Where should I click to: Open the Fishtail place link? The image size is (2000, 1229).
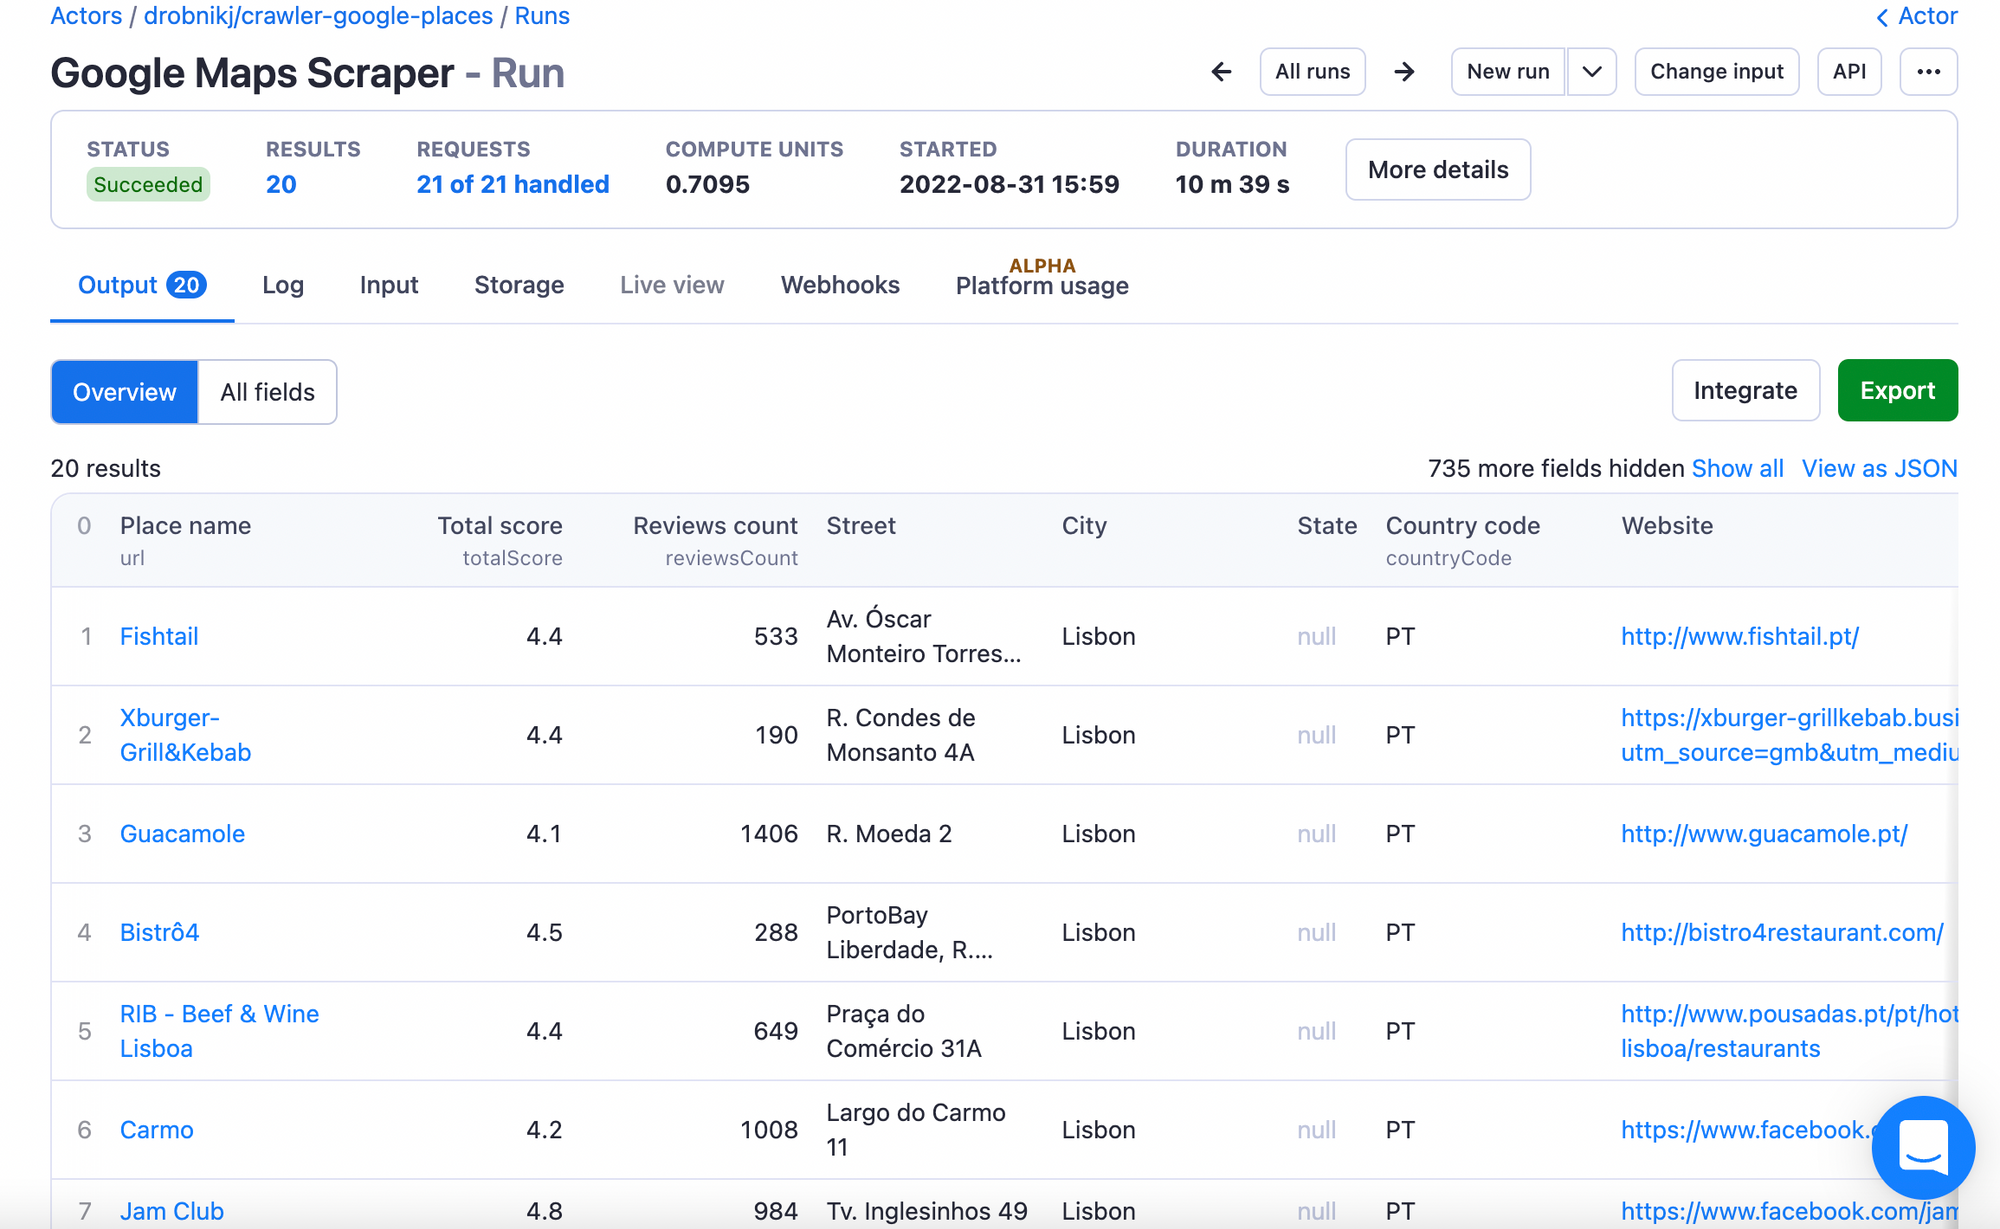[159, 636]
